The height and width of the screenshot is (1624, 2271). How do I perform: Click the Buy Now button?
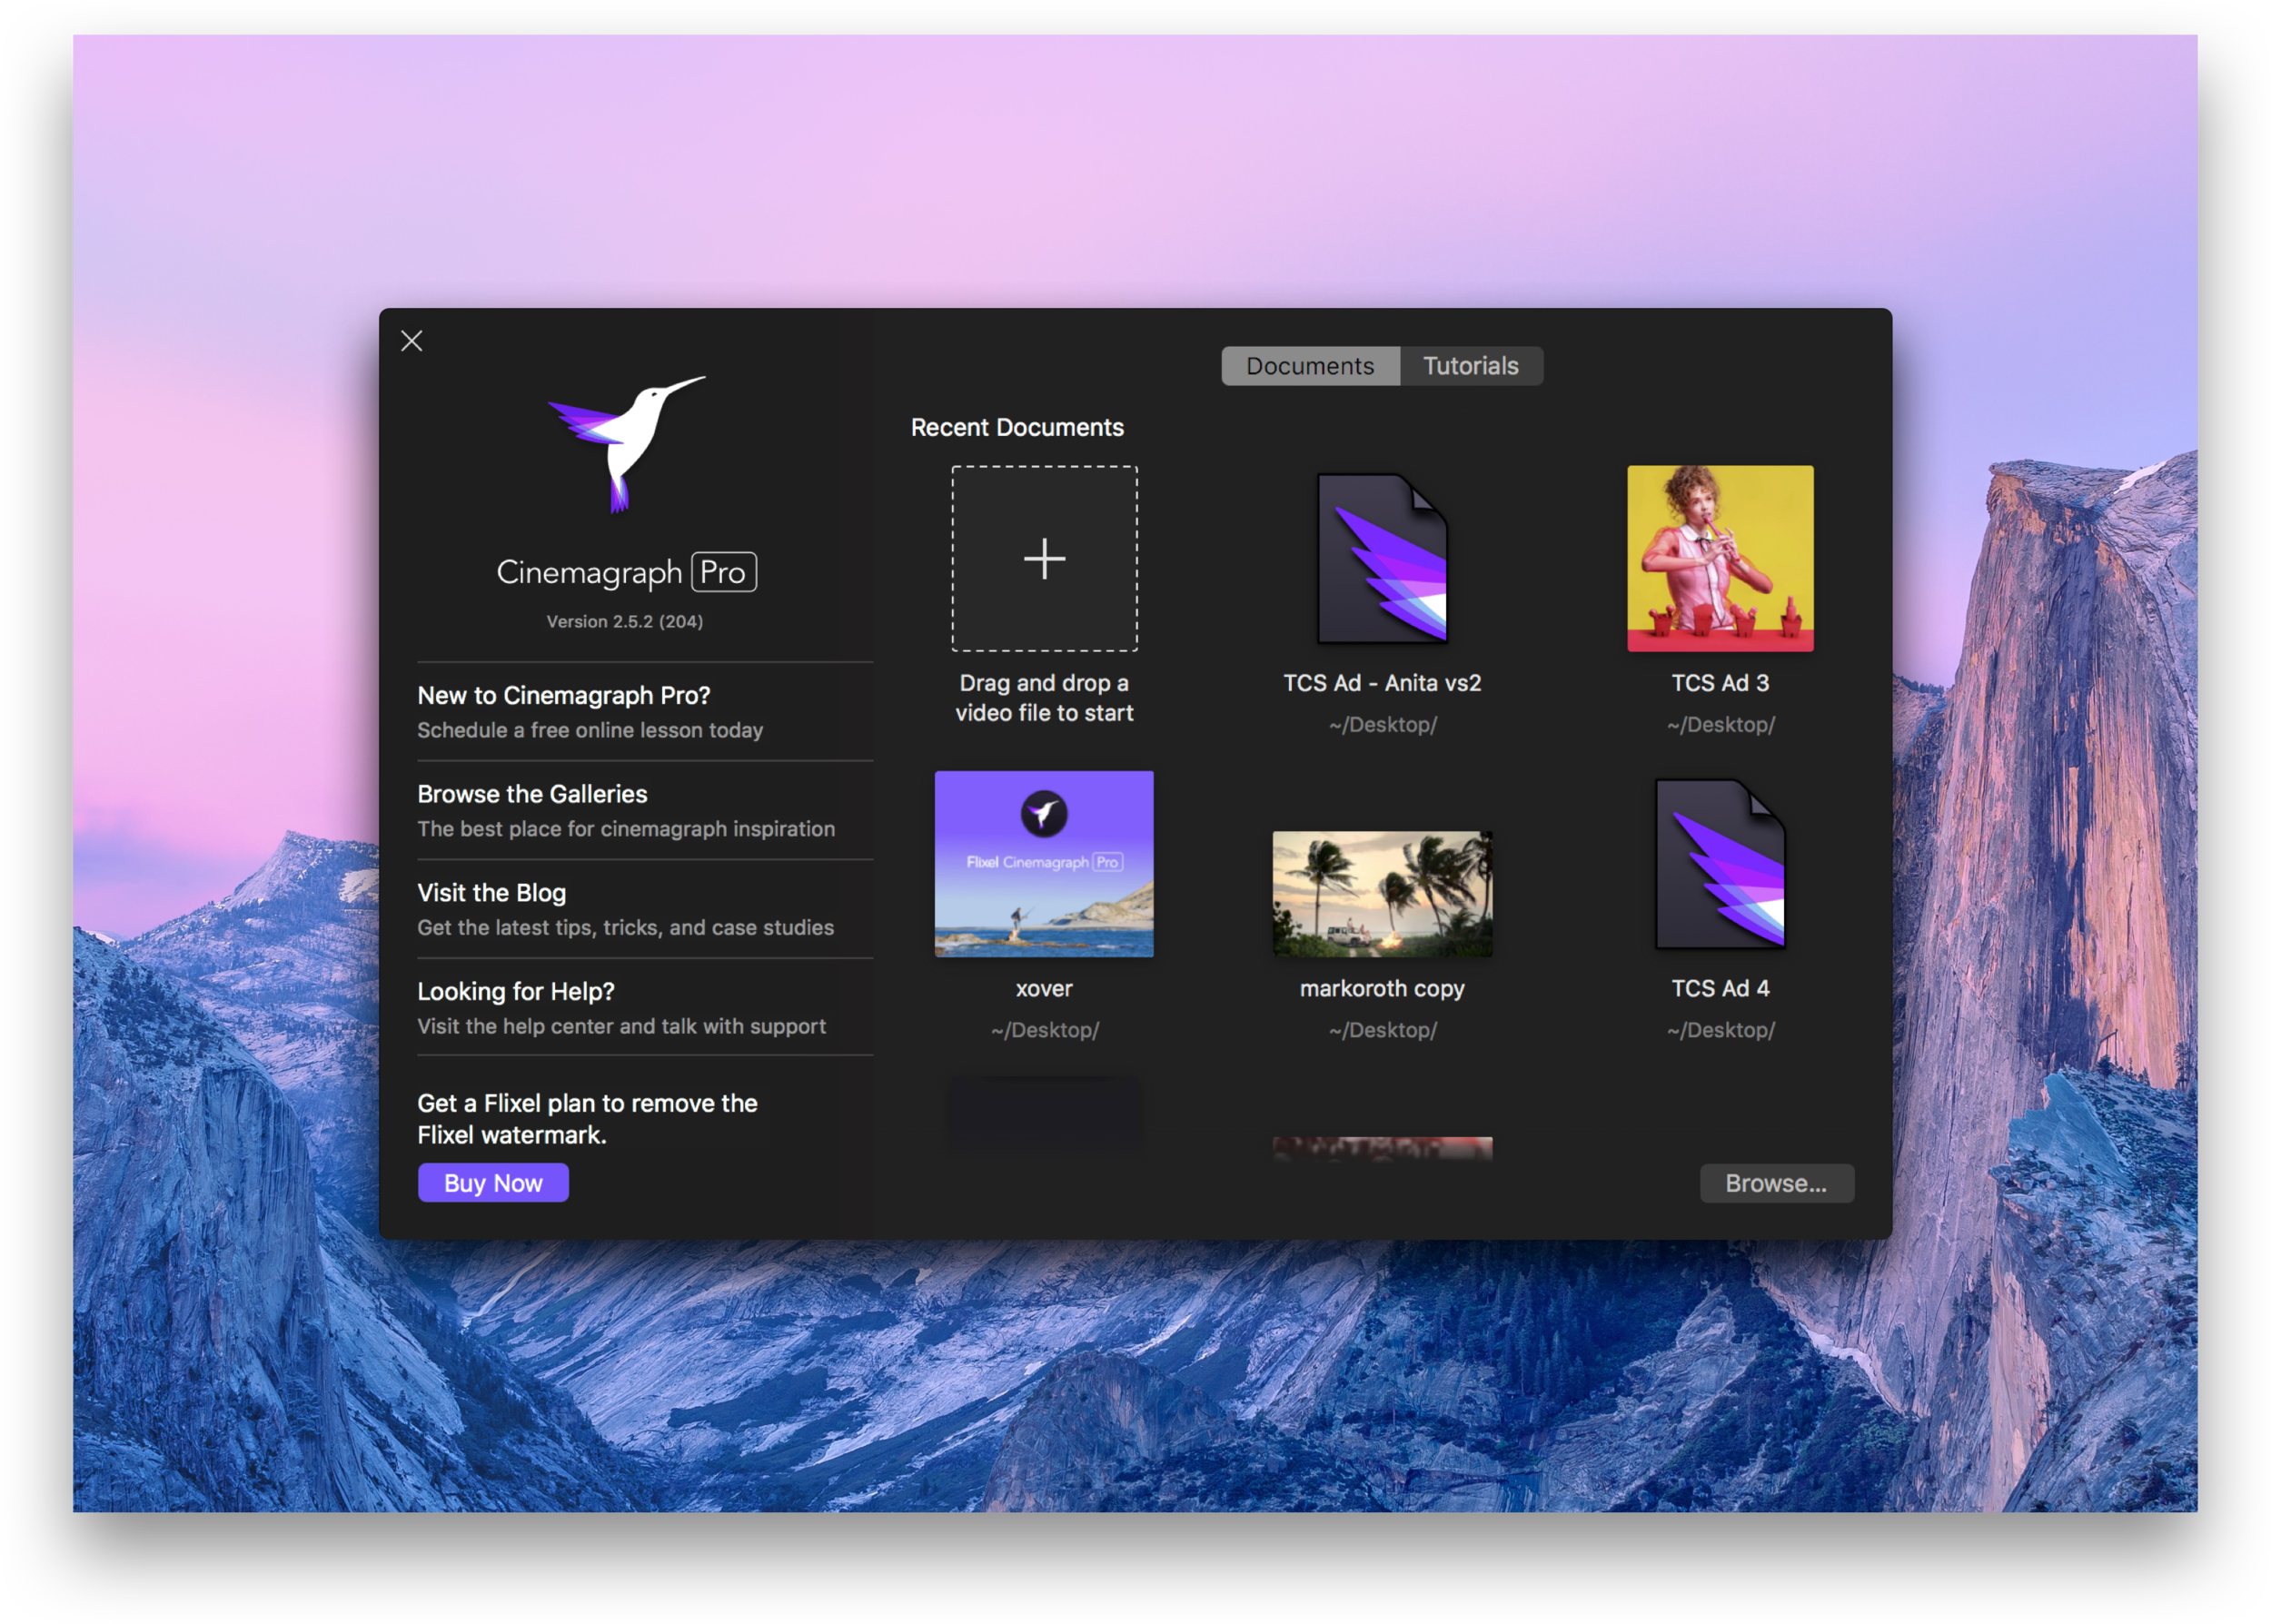point(493,1183)
